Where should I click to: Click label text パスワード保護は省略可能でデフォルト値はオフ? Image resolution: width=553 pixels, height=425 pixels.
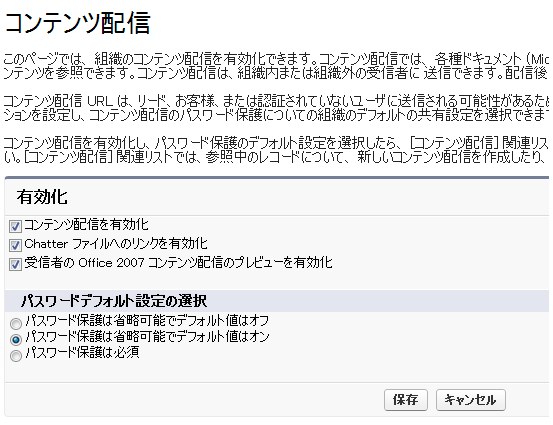(147, 321)
